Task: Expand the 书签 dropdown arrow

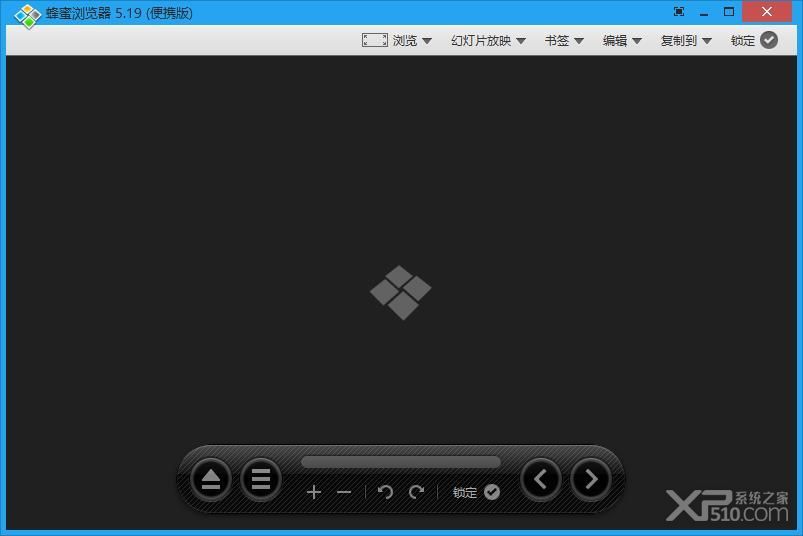Action: (579, 41)
